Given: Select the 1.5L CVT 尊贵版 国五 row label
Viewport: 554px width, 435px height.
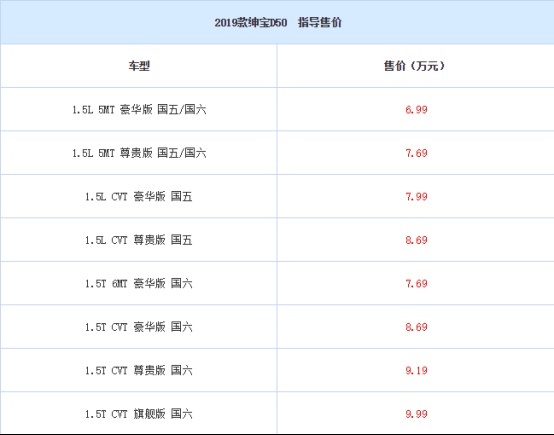Looking at the screenshot, I should point(139,240).
